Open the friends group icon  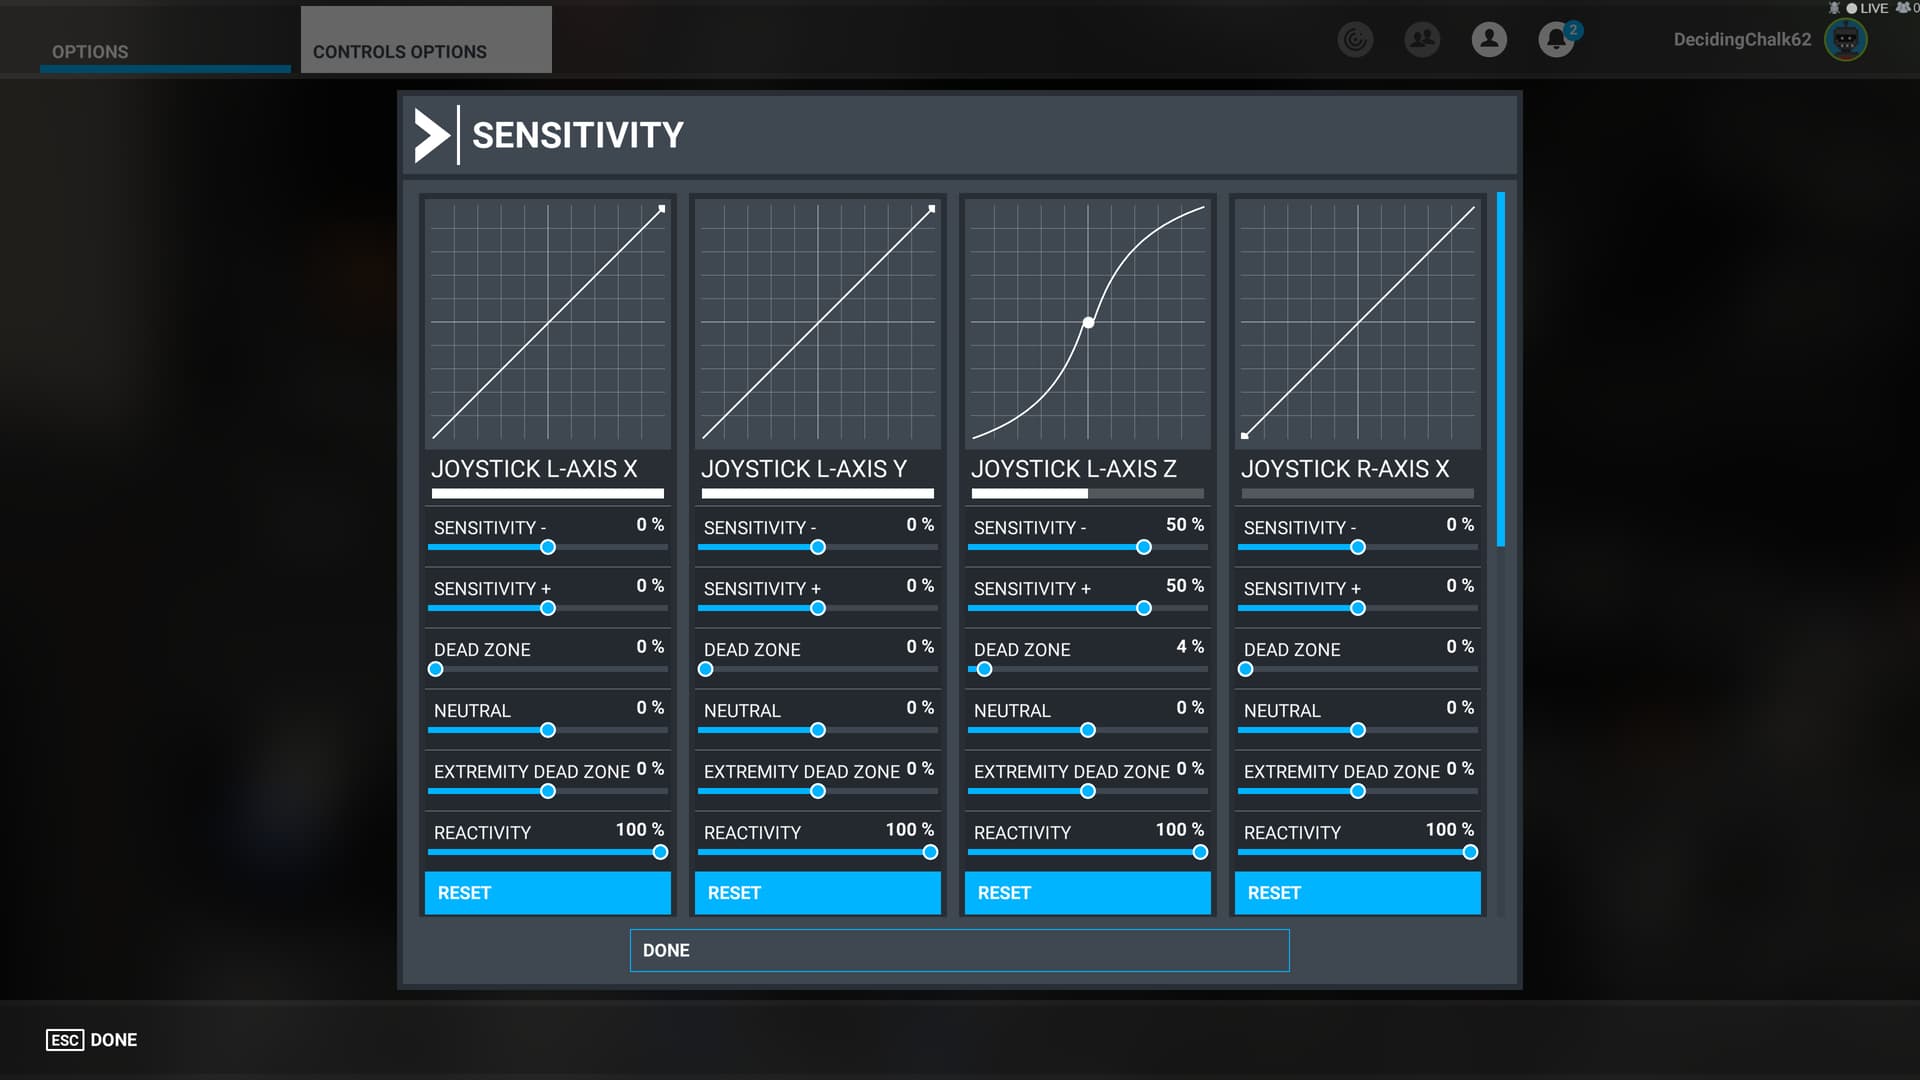point(1422,40)
